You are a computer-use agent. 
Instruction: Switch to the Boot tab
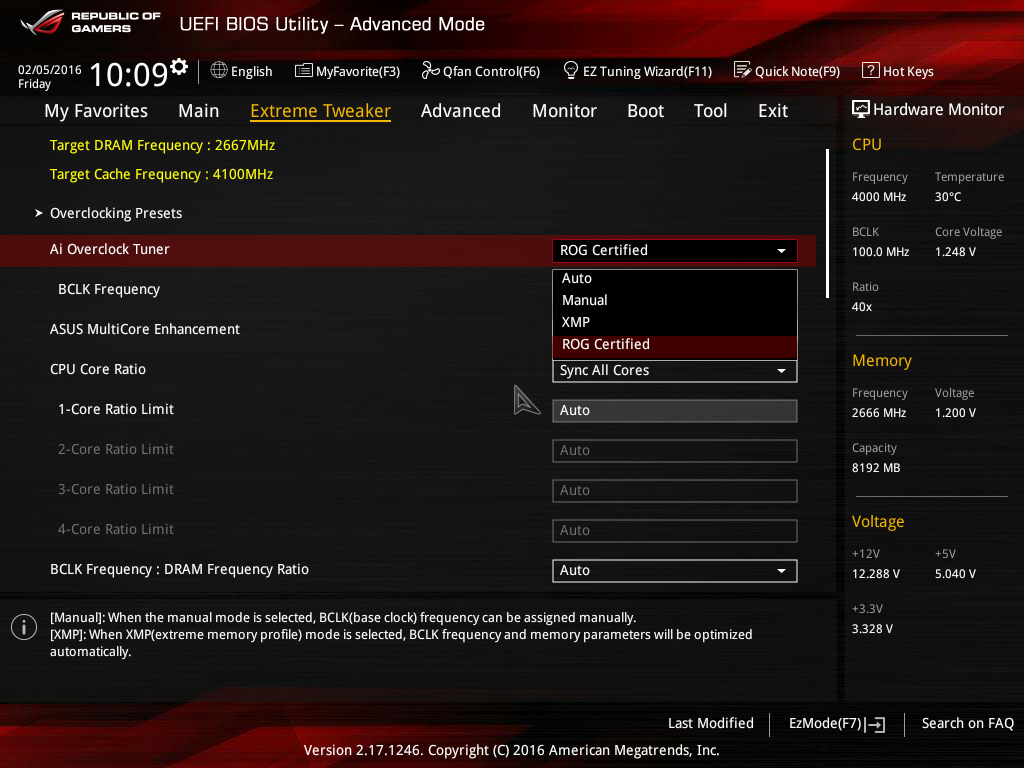(x=645, y=111)
